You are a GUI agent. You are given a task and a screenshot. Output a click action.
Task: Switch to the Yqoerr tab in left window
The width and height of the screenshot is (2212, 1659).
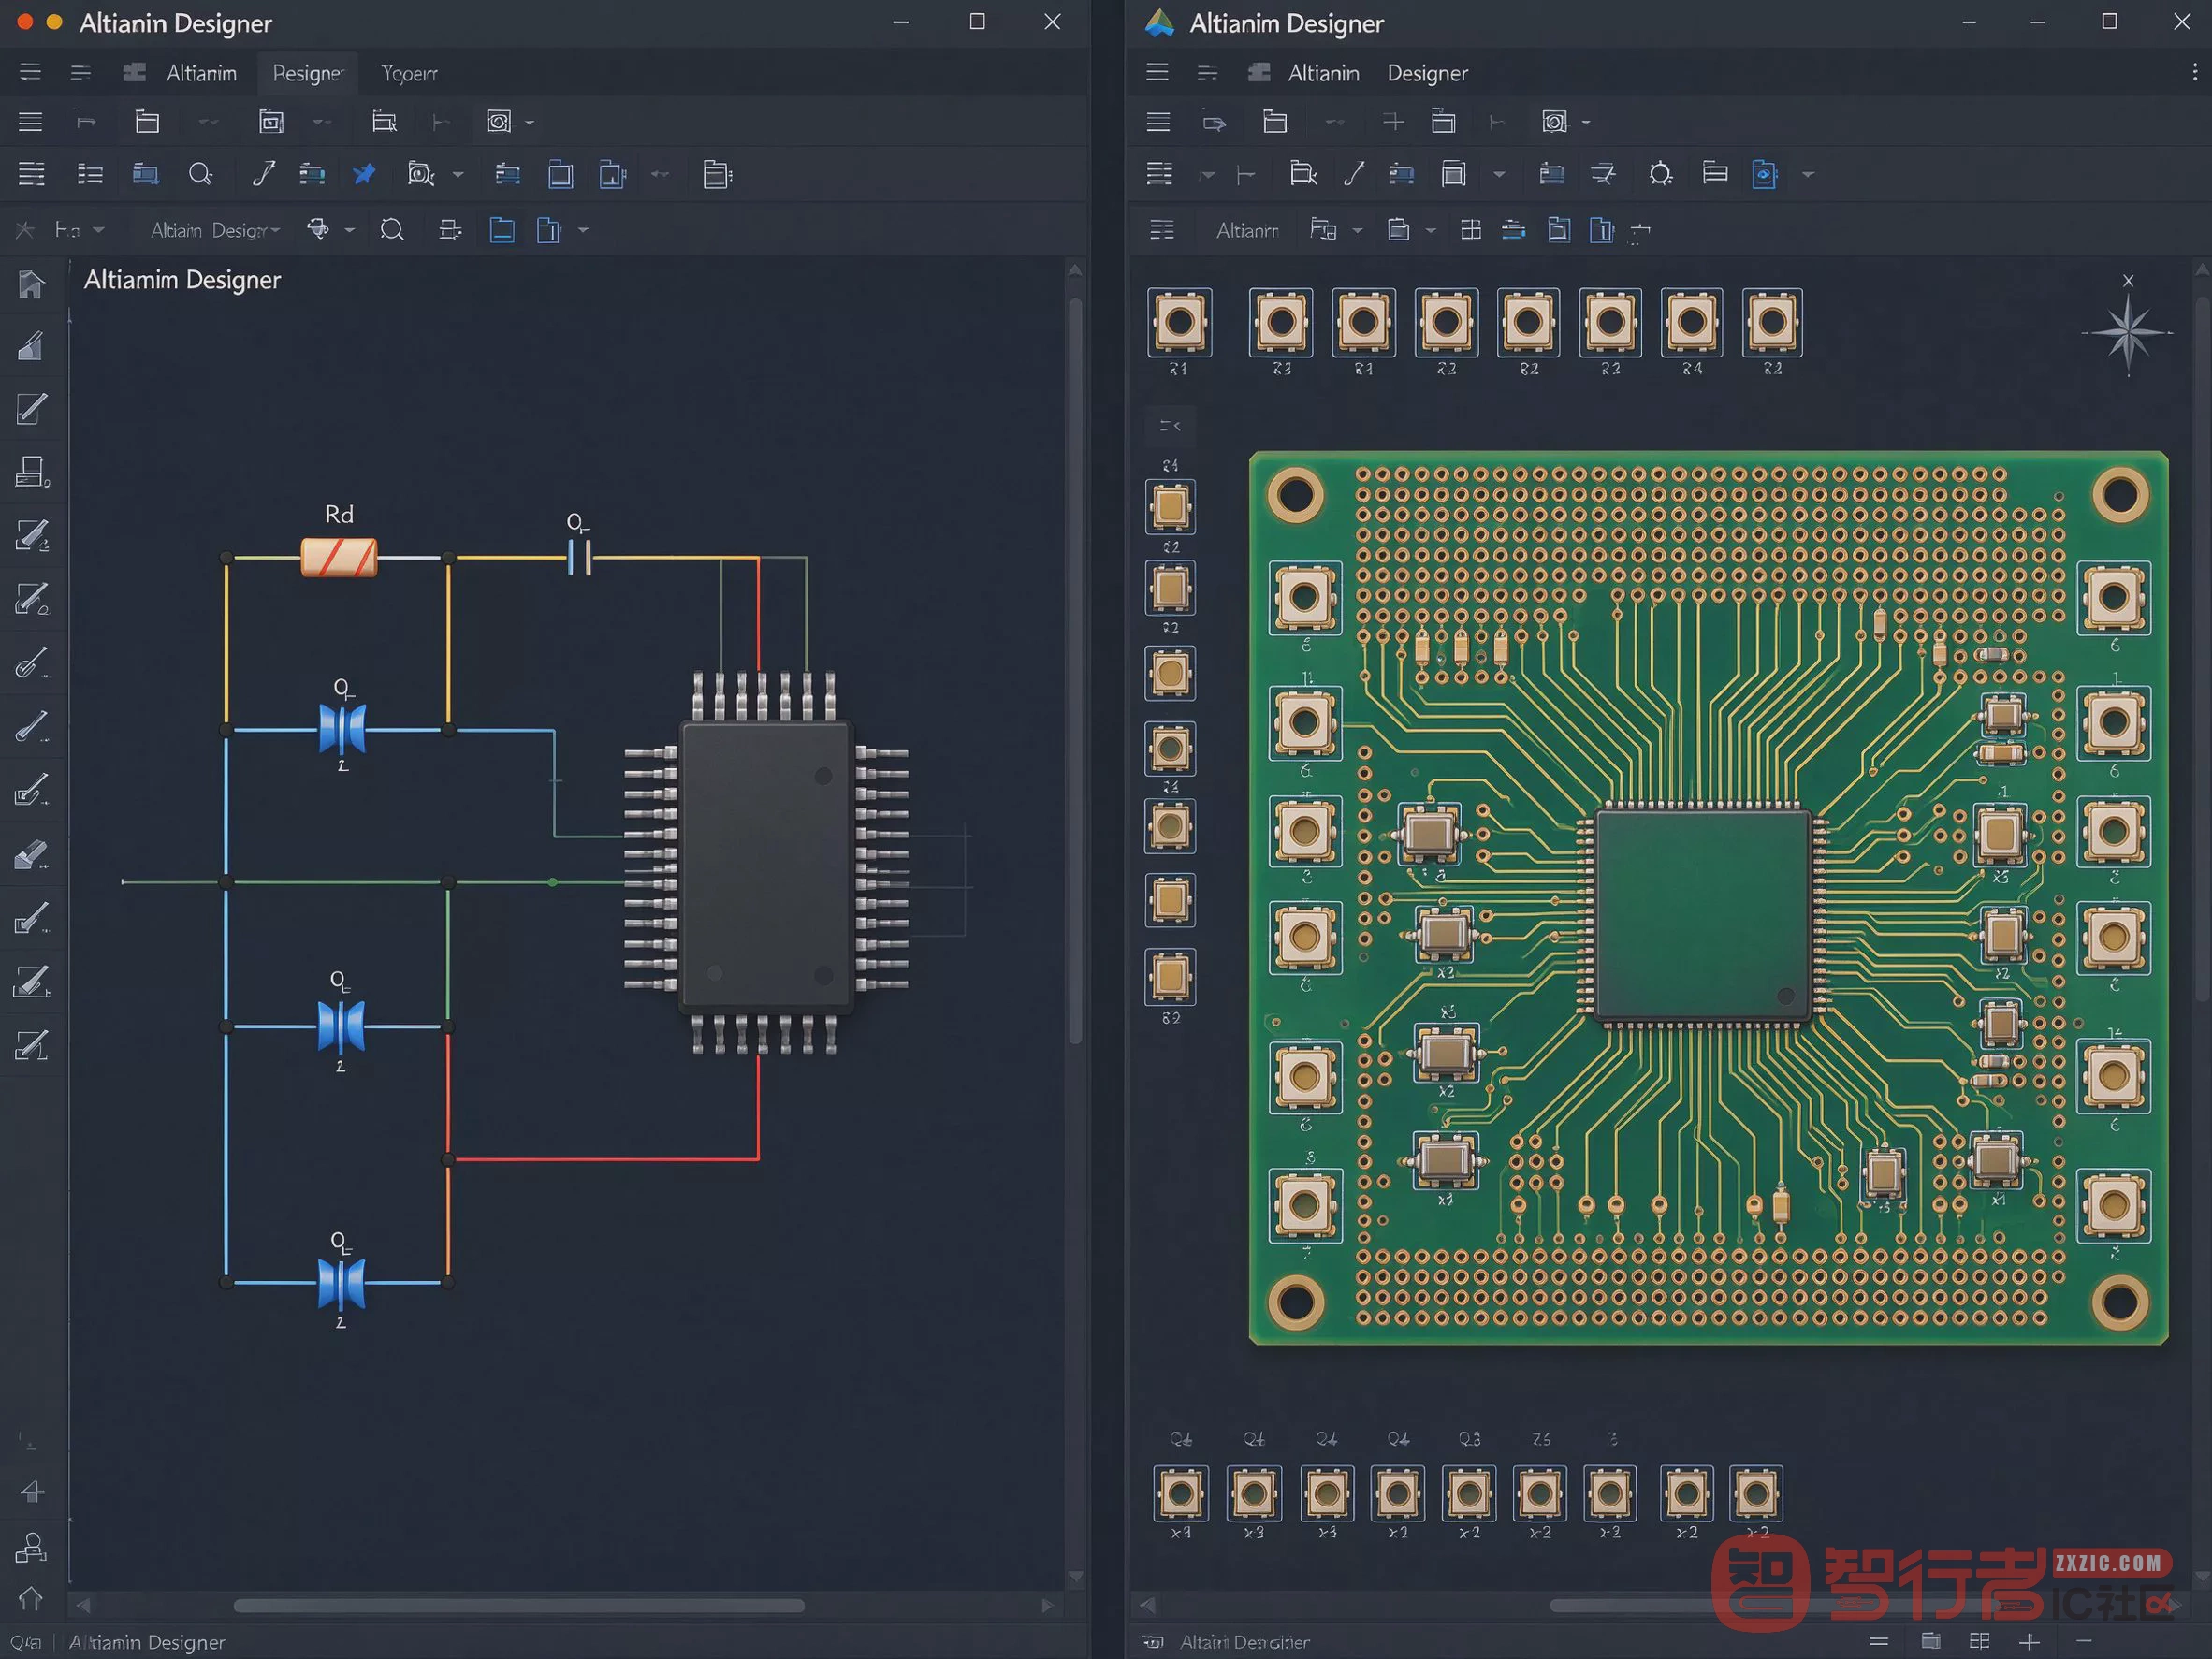pyautogui.click(x=409, y=73)
